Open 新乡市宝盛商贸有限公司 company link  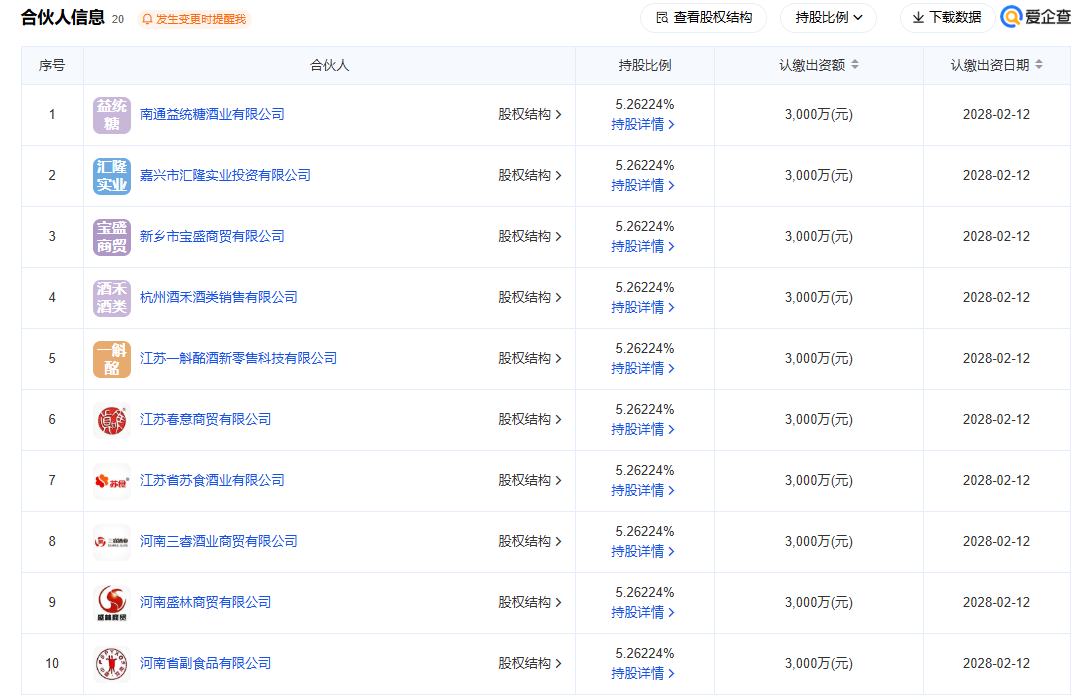[x=212, y=236]
